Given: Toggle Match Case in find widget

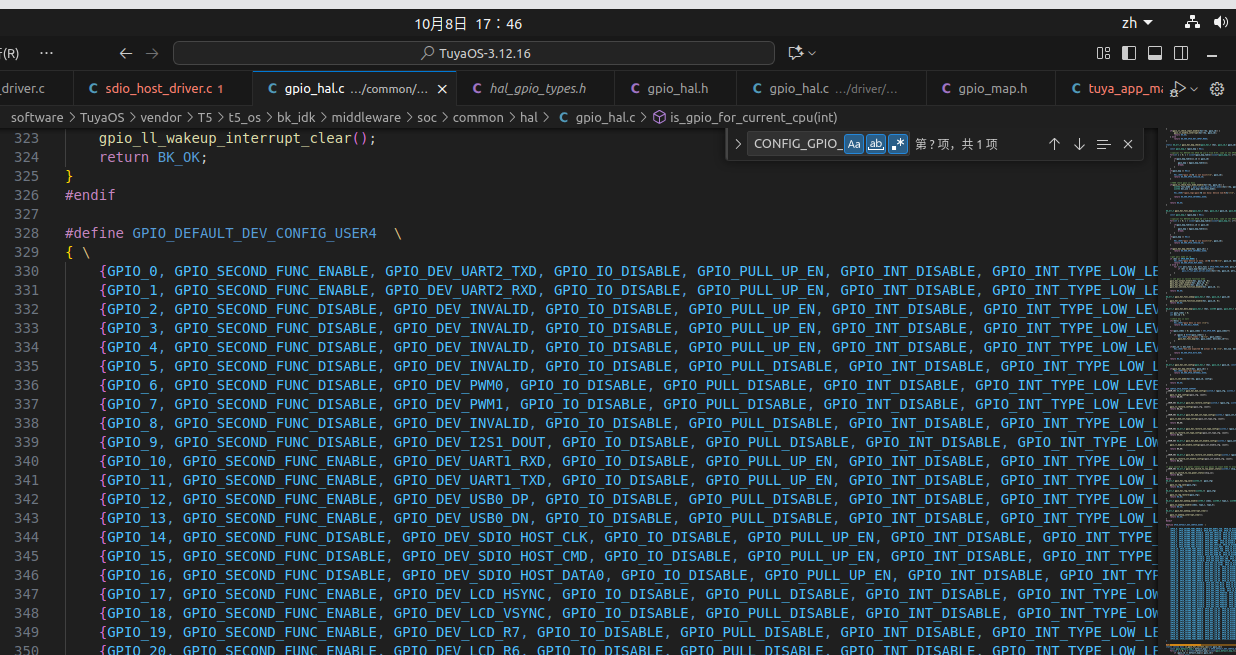Looking at the screenshot, I should pyautogui.click(x=854, y=144).
